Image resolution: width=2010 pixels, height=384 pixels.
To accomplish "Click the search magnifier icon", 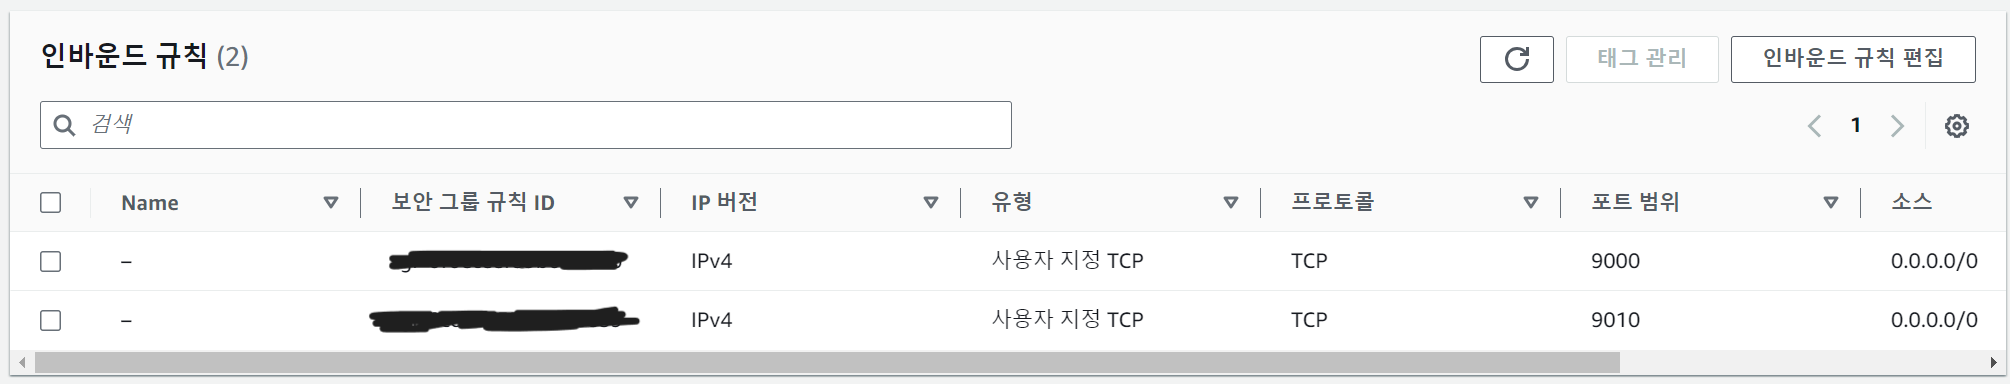I will tap(64, 125).
